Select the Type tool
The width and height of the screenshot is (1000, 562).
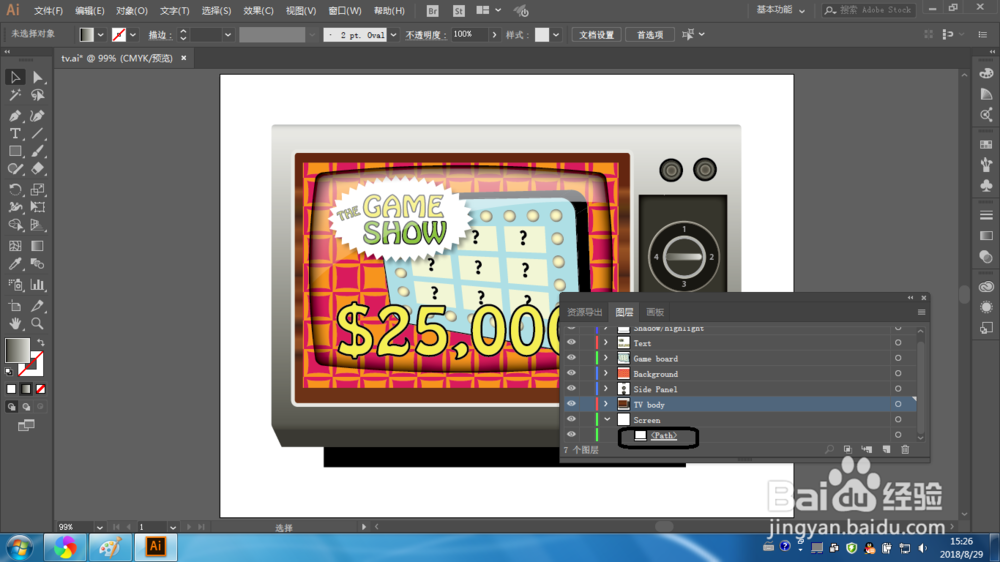pos(15,133)
